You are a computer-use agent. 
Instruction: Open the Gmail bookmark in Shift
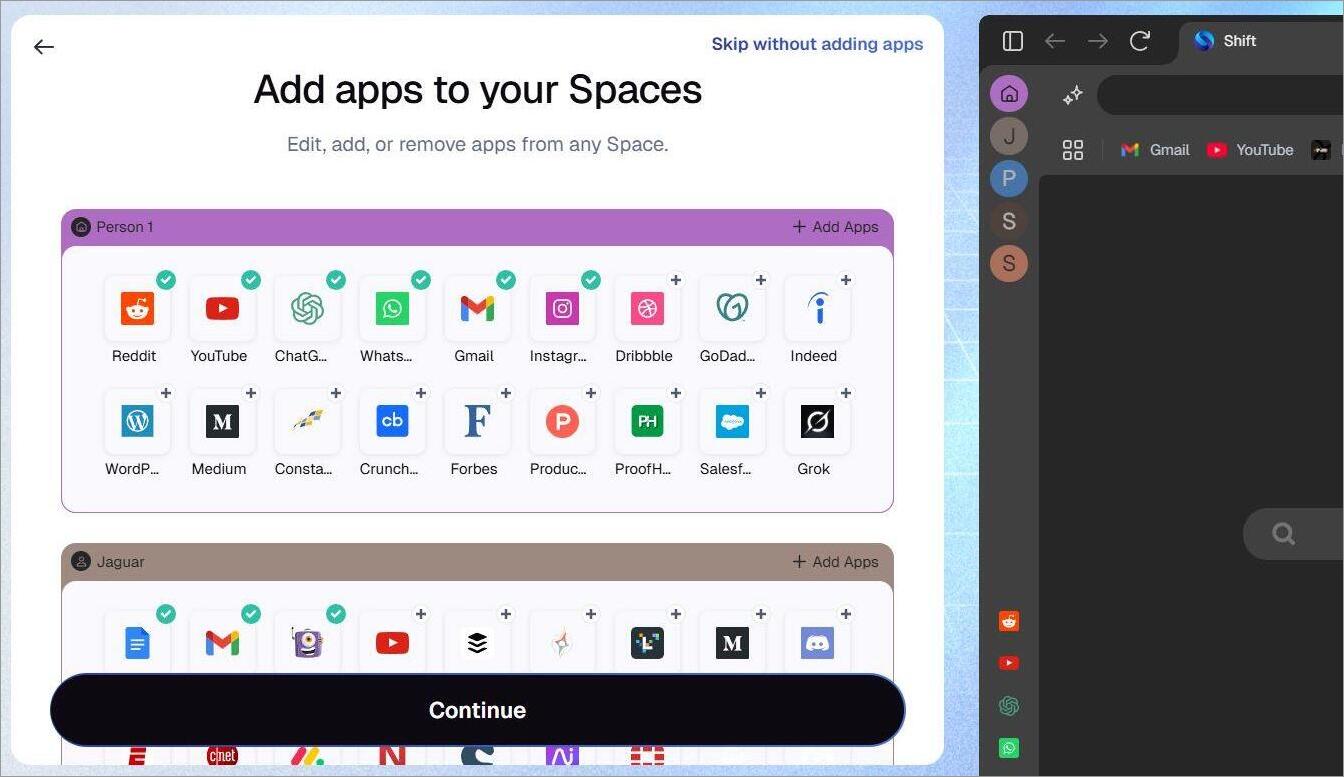pyautogui.click(x=1155, y=150)
